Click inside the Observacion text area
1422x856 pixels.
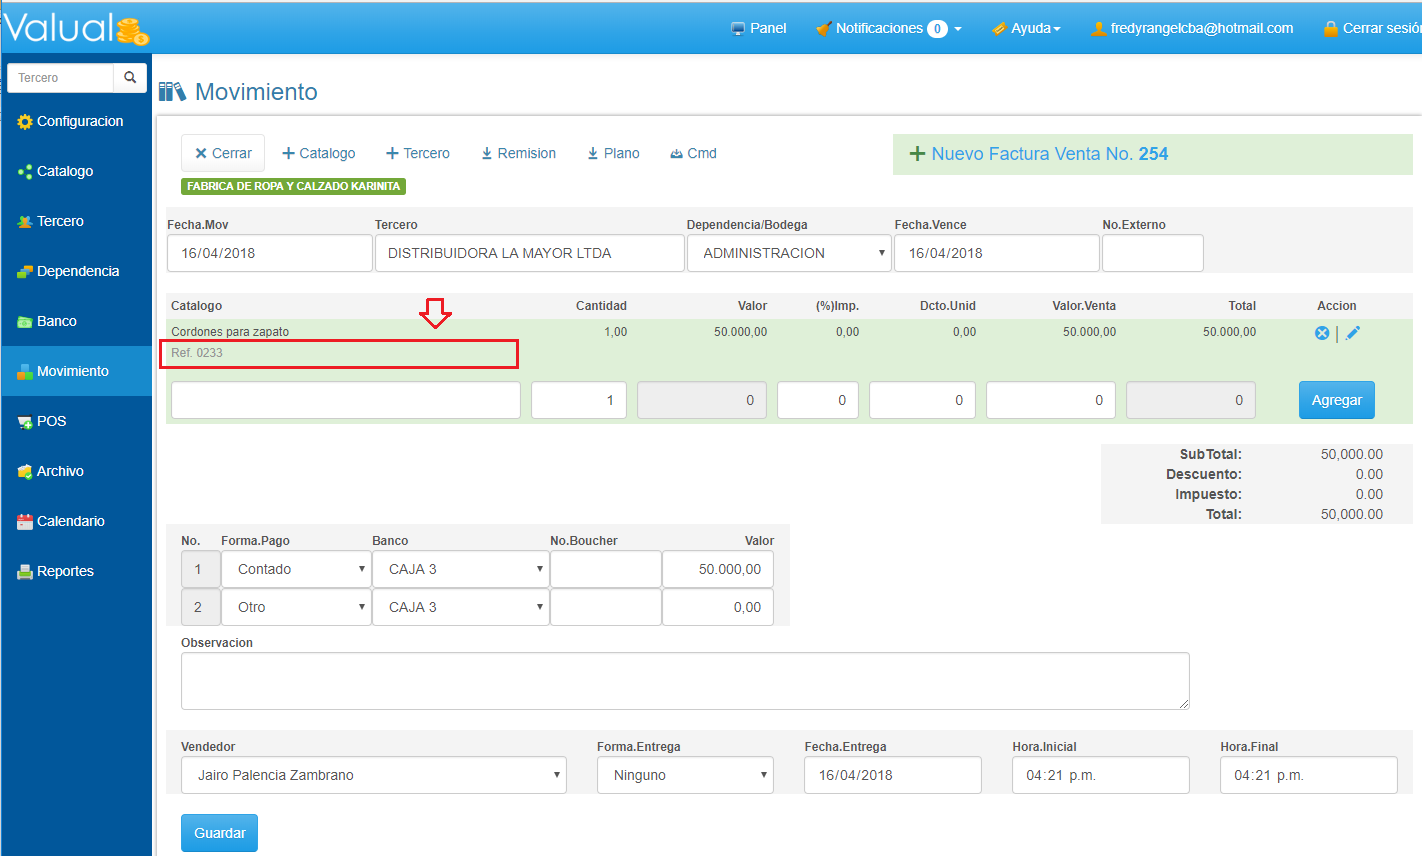tap(685, 681)
